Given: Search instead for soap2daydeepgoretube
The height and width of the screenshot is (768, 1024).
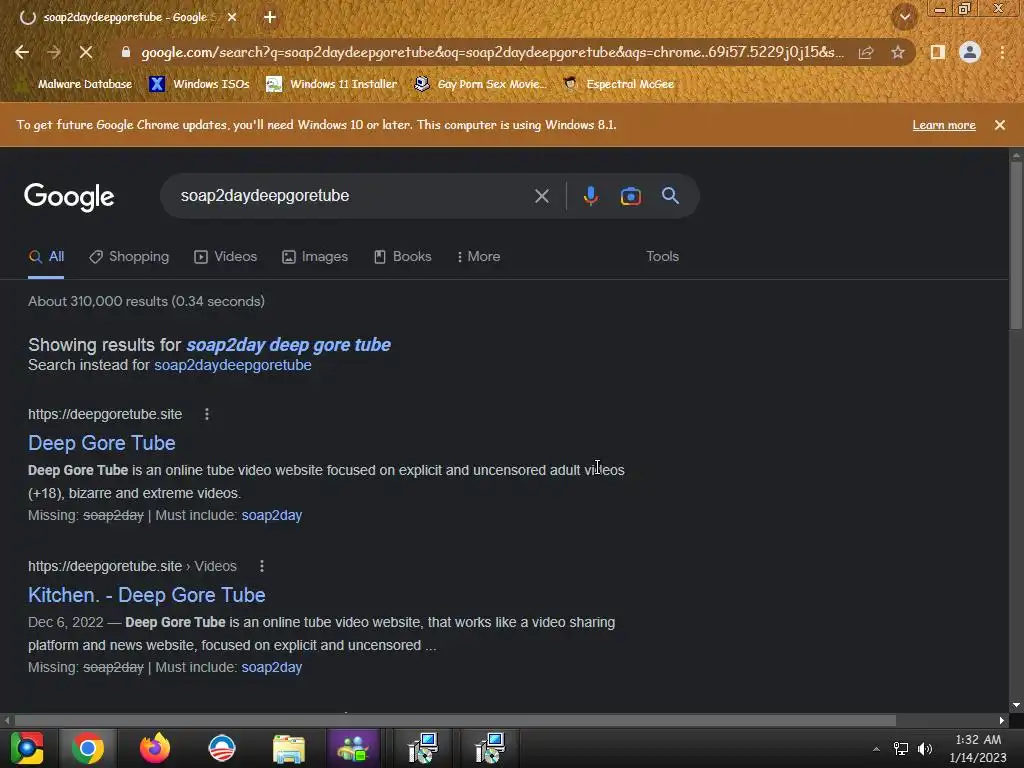Looking at the screenshot, I should coord(232,365).
